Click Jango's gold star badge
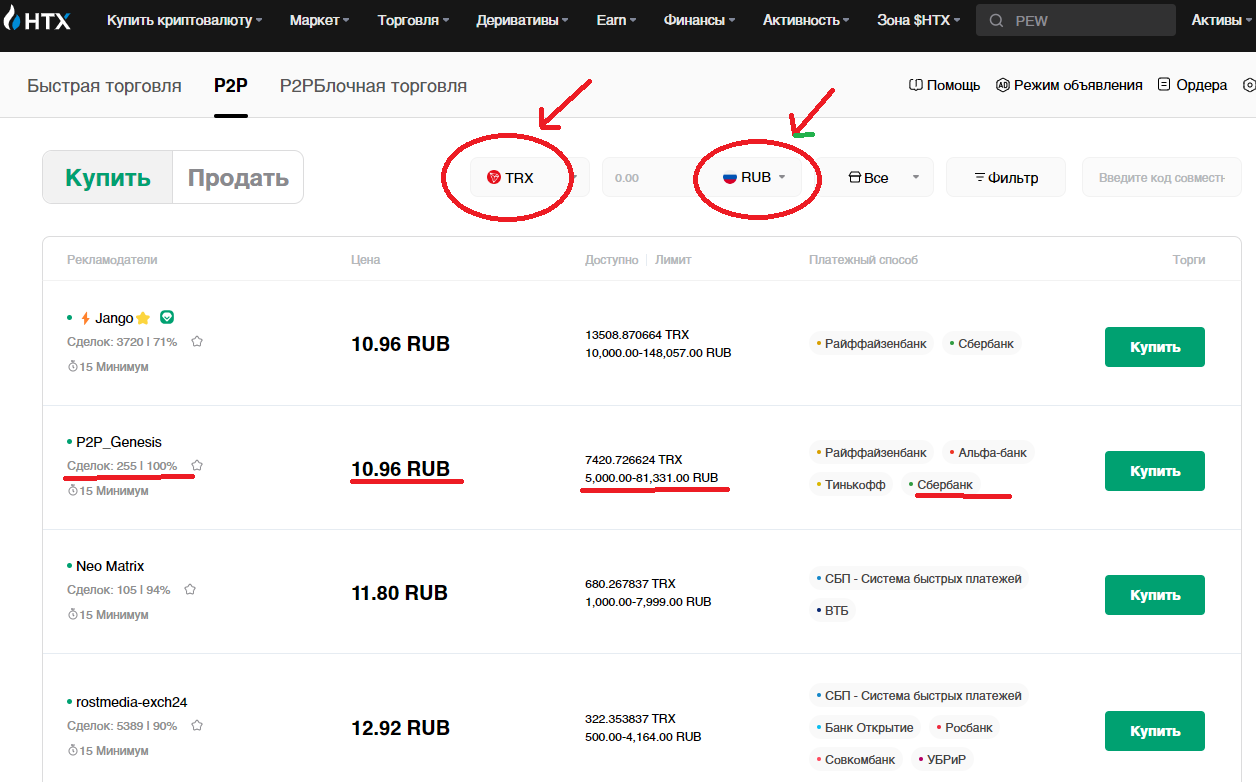The height and width of the screenshot is (782, 1256). (x=143, y=318)
